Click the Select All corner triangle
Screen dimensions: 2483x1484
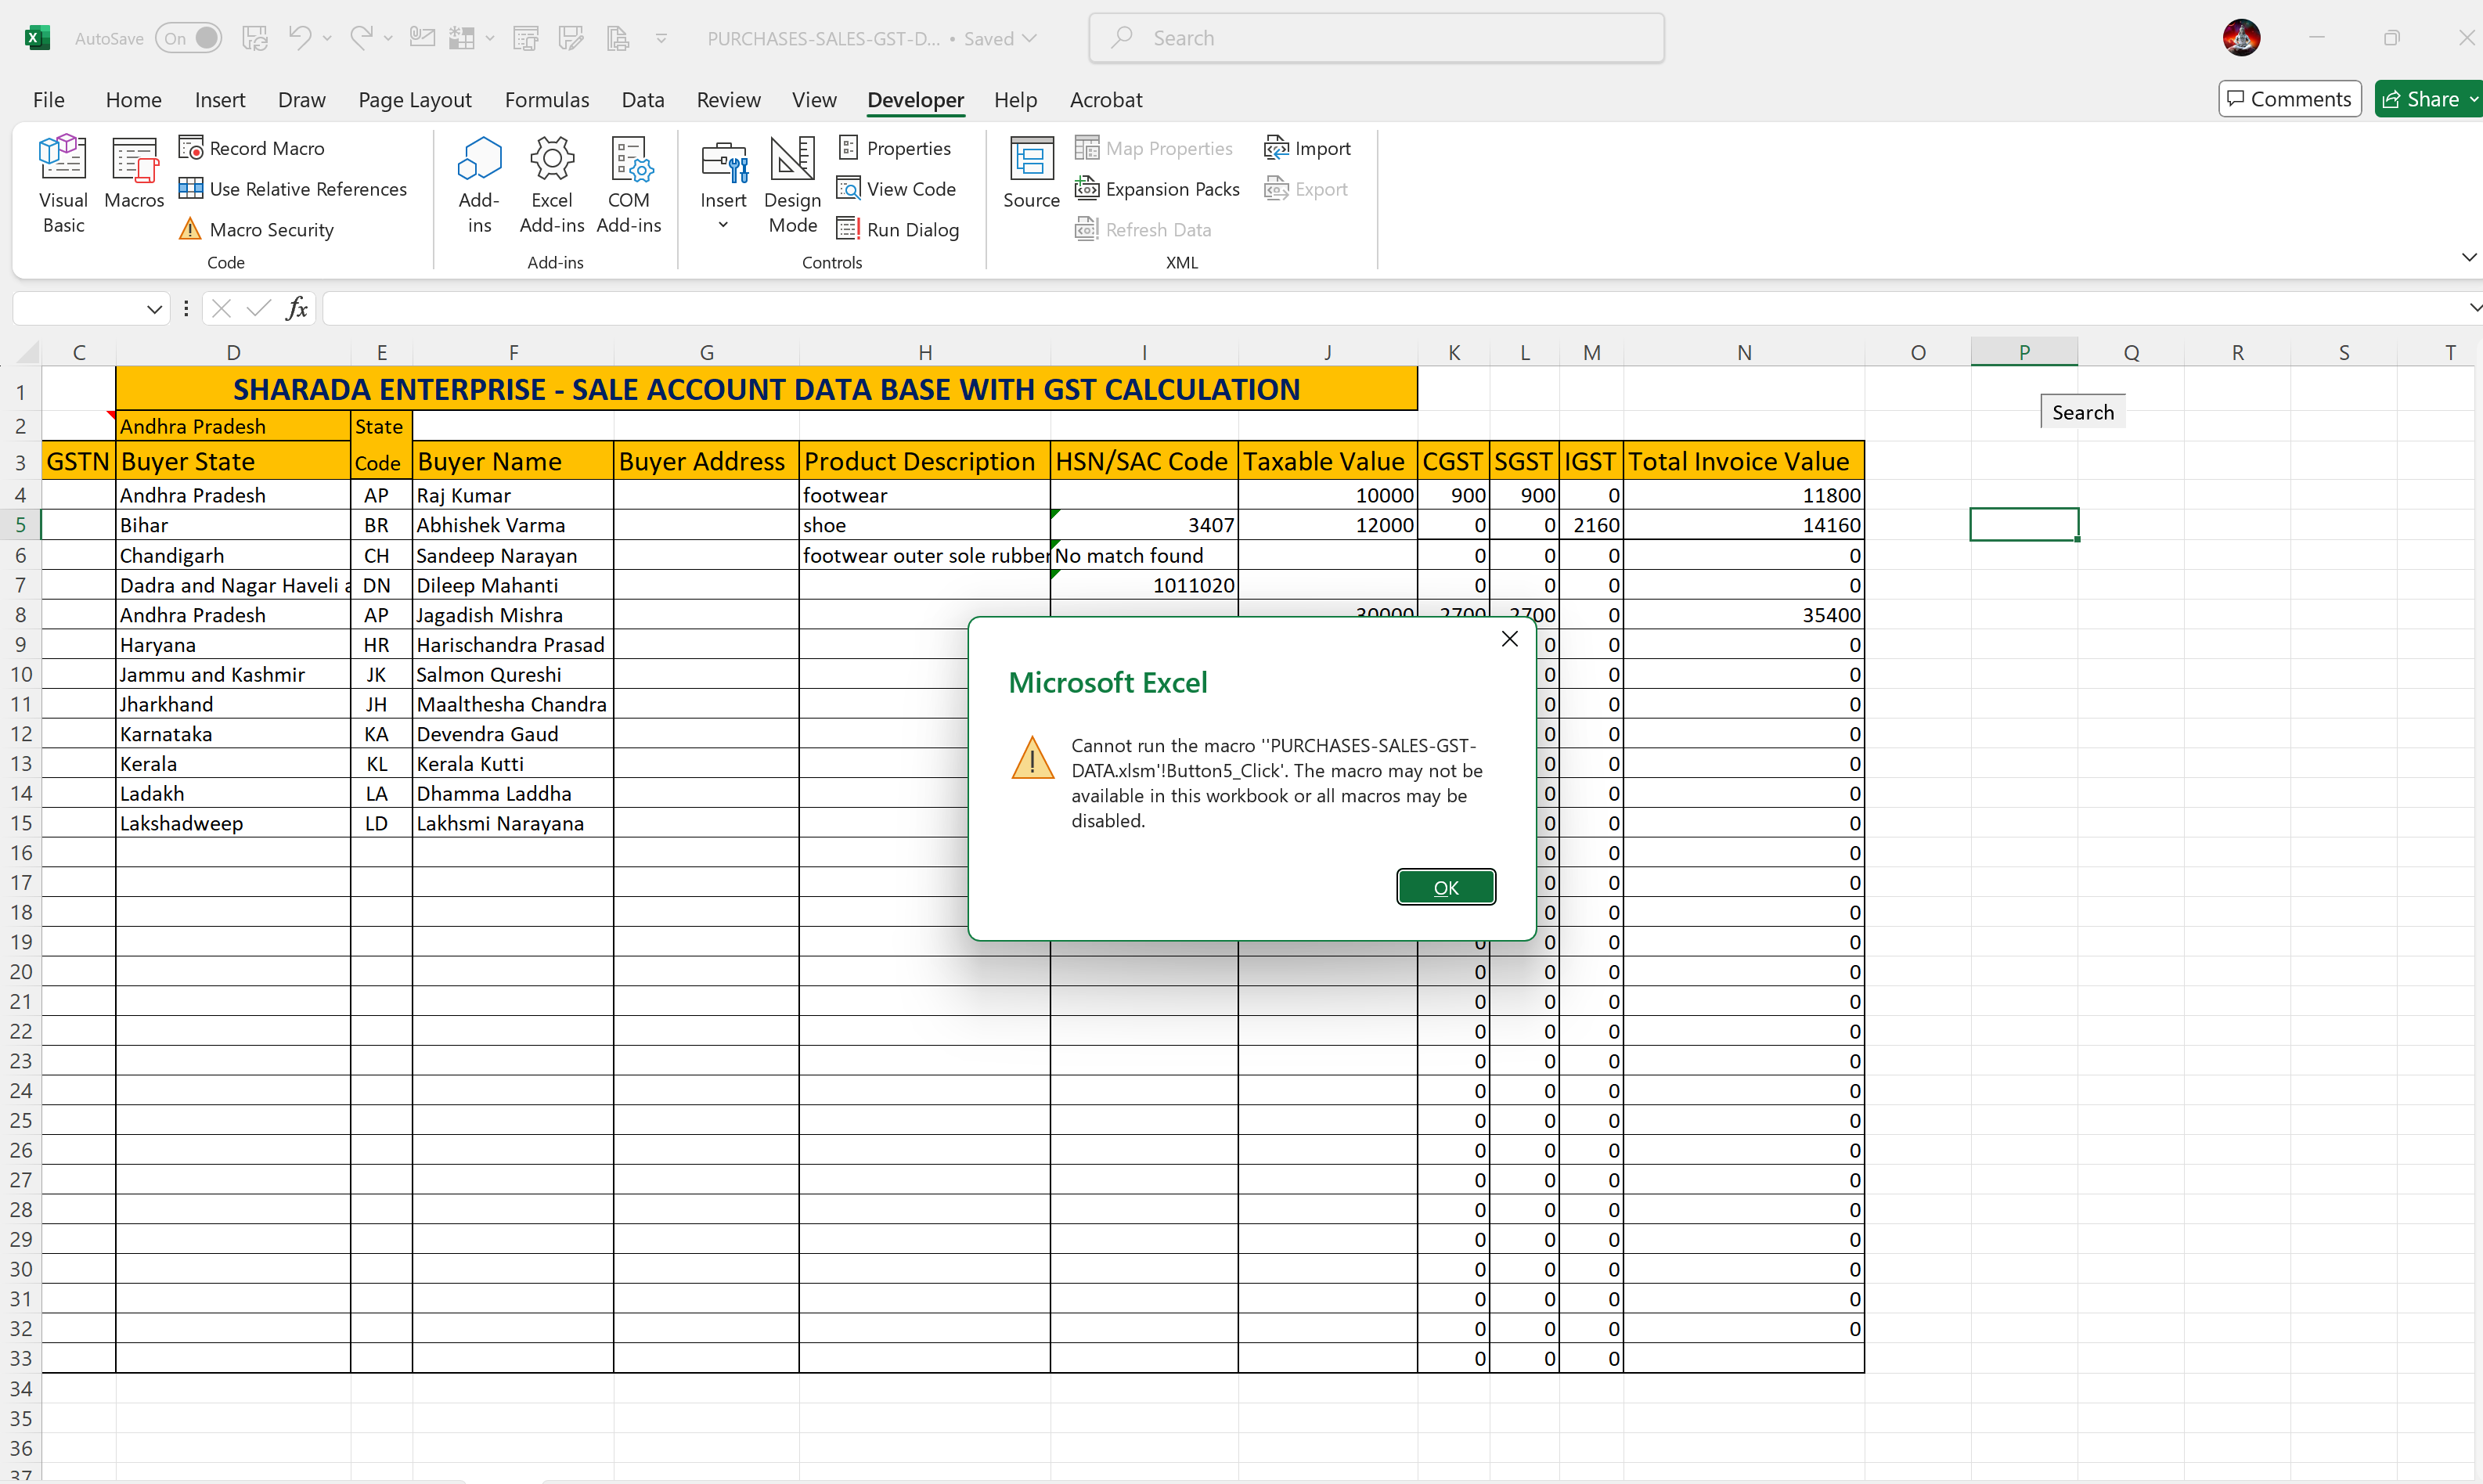click(x=28, y=352)
